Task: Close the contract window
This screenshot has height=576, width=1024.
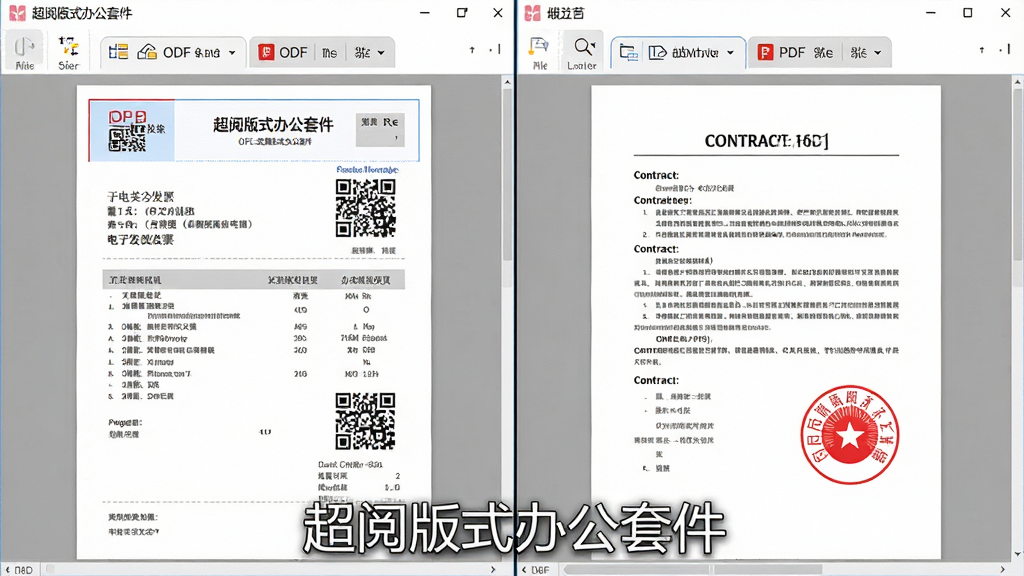Action: pos(1006,12)
